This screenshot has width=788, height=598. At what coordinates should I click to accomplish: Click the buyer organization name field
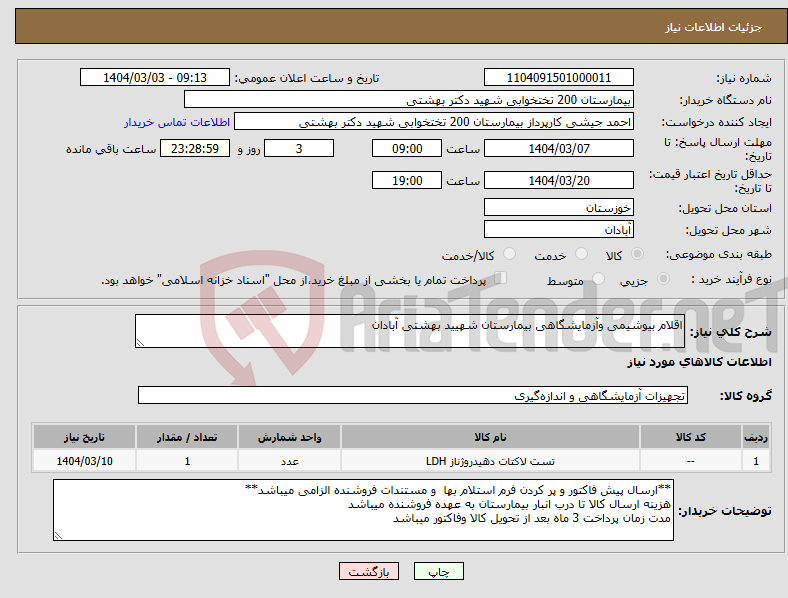(409, 99)
